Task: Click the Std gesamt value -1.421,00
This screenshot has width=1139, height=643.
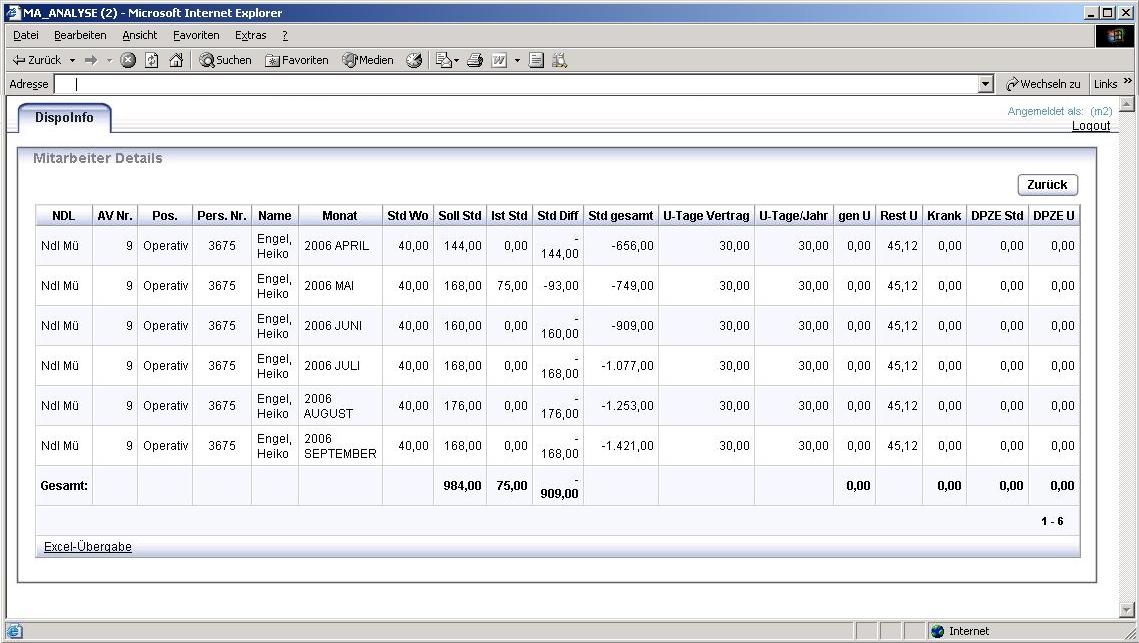Action: [x=628, y=445]
